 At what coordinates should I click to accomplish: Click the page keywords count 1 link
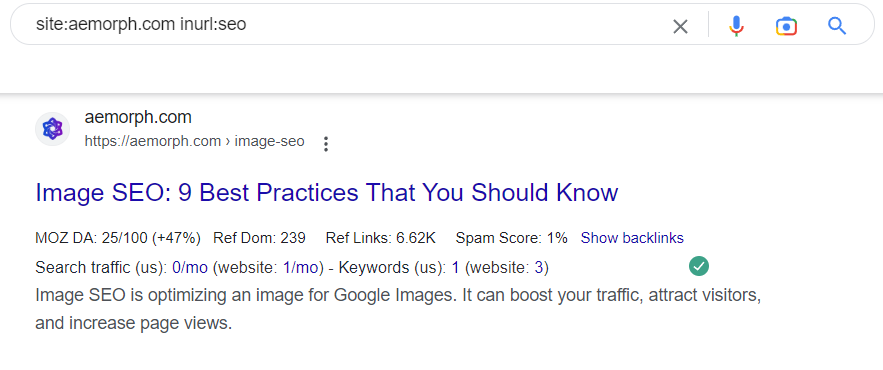[455, 268]
